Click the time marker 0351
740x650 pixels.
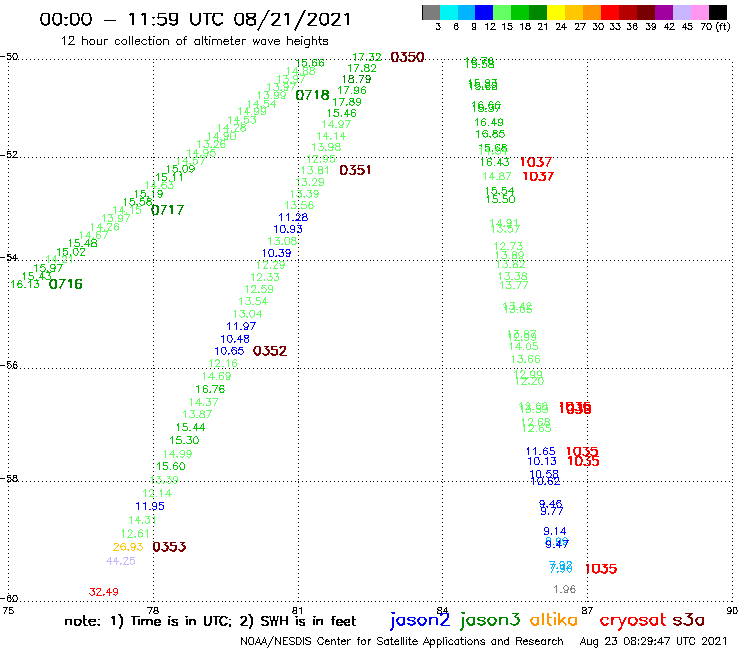355,170
